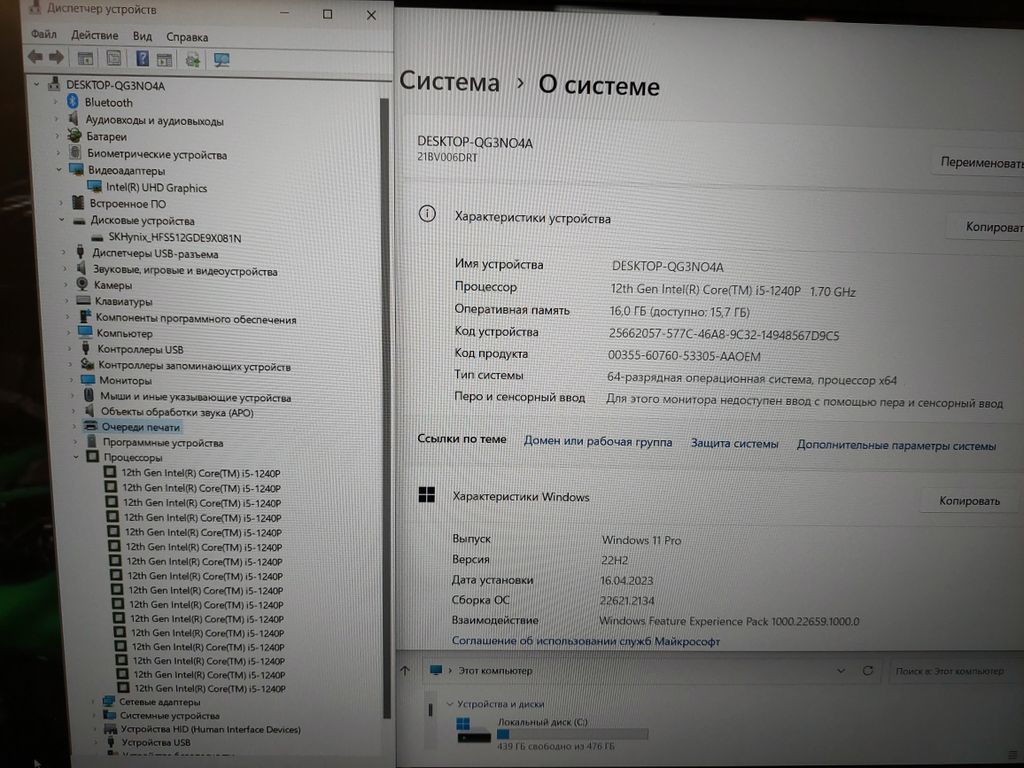Open the Действие menu

(95, 35)
